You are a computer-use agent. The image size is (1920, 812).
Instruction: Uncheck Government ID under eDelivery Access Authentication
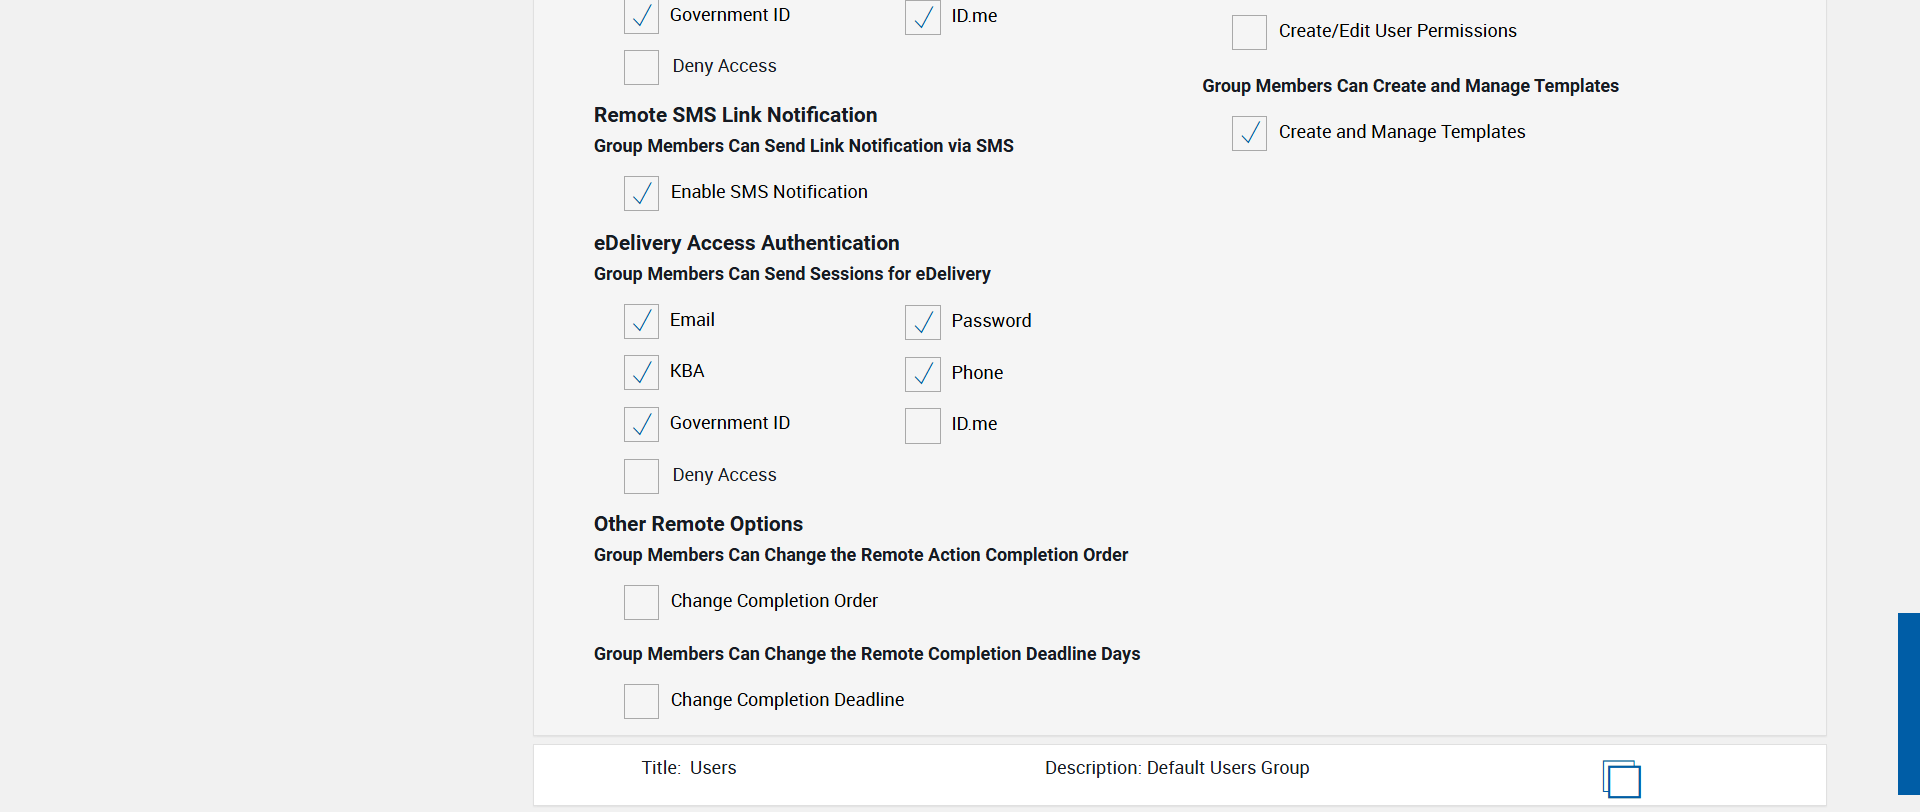coord(641,424)
